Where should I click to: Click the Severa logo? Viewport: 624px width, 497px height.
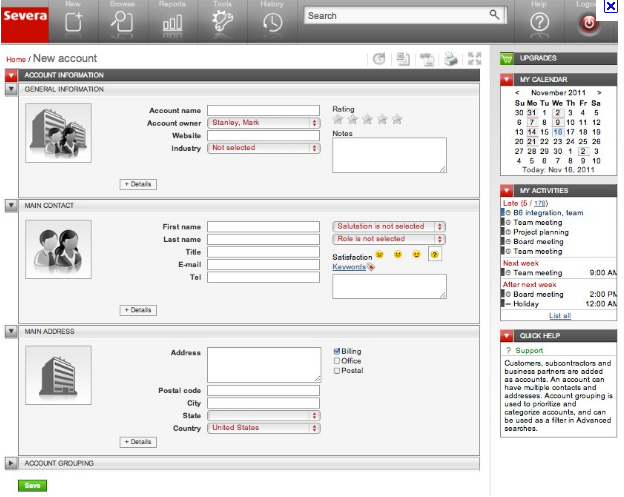pyautogui.click(x=25, y=23)
